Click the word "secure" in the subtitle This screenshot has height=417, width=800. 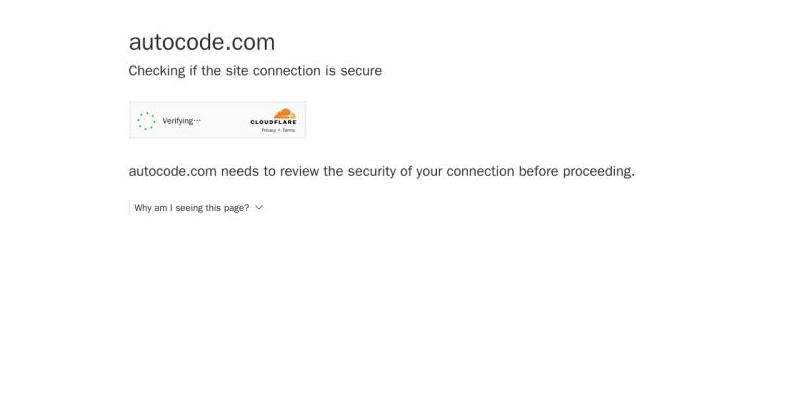point(361,70)
